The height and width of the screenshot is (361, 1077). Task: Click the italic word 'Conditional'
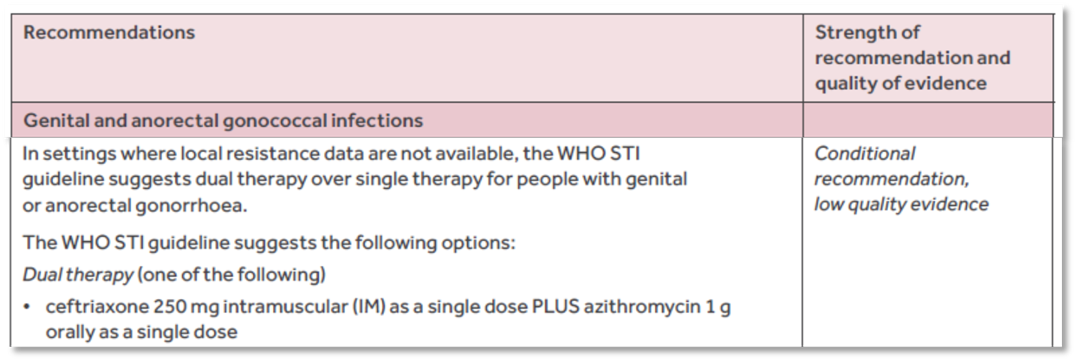(865, 154)
